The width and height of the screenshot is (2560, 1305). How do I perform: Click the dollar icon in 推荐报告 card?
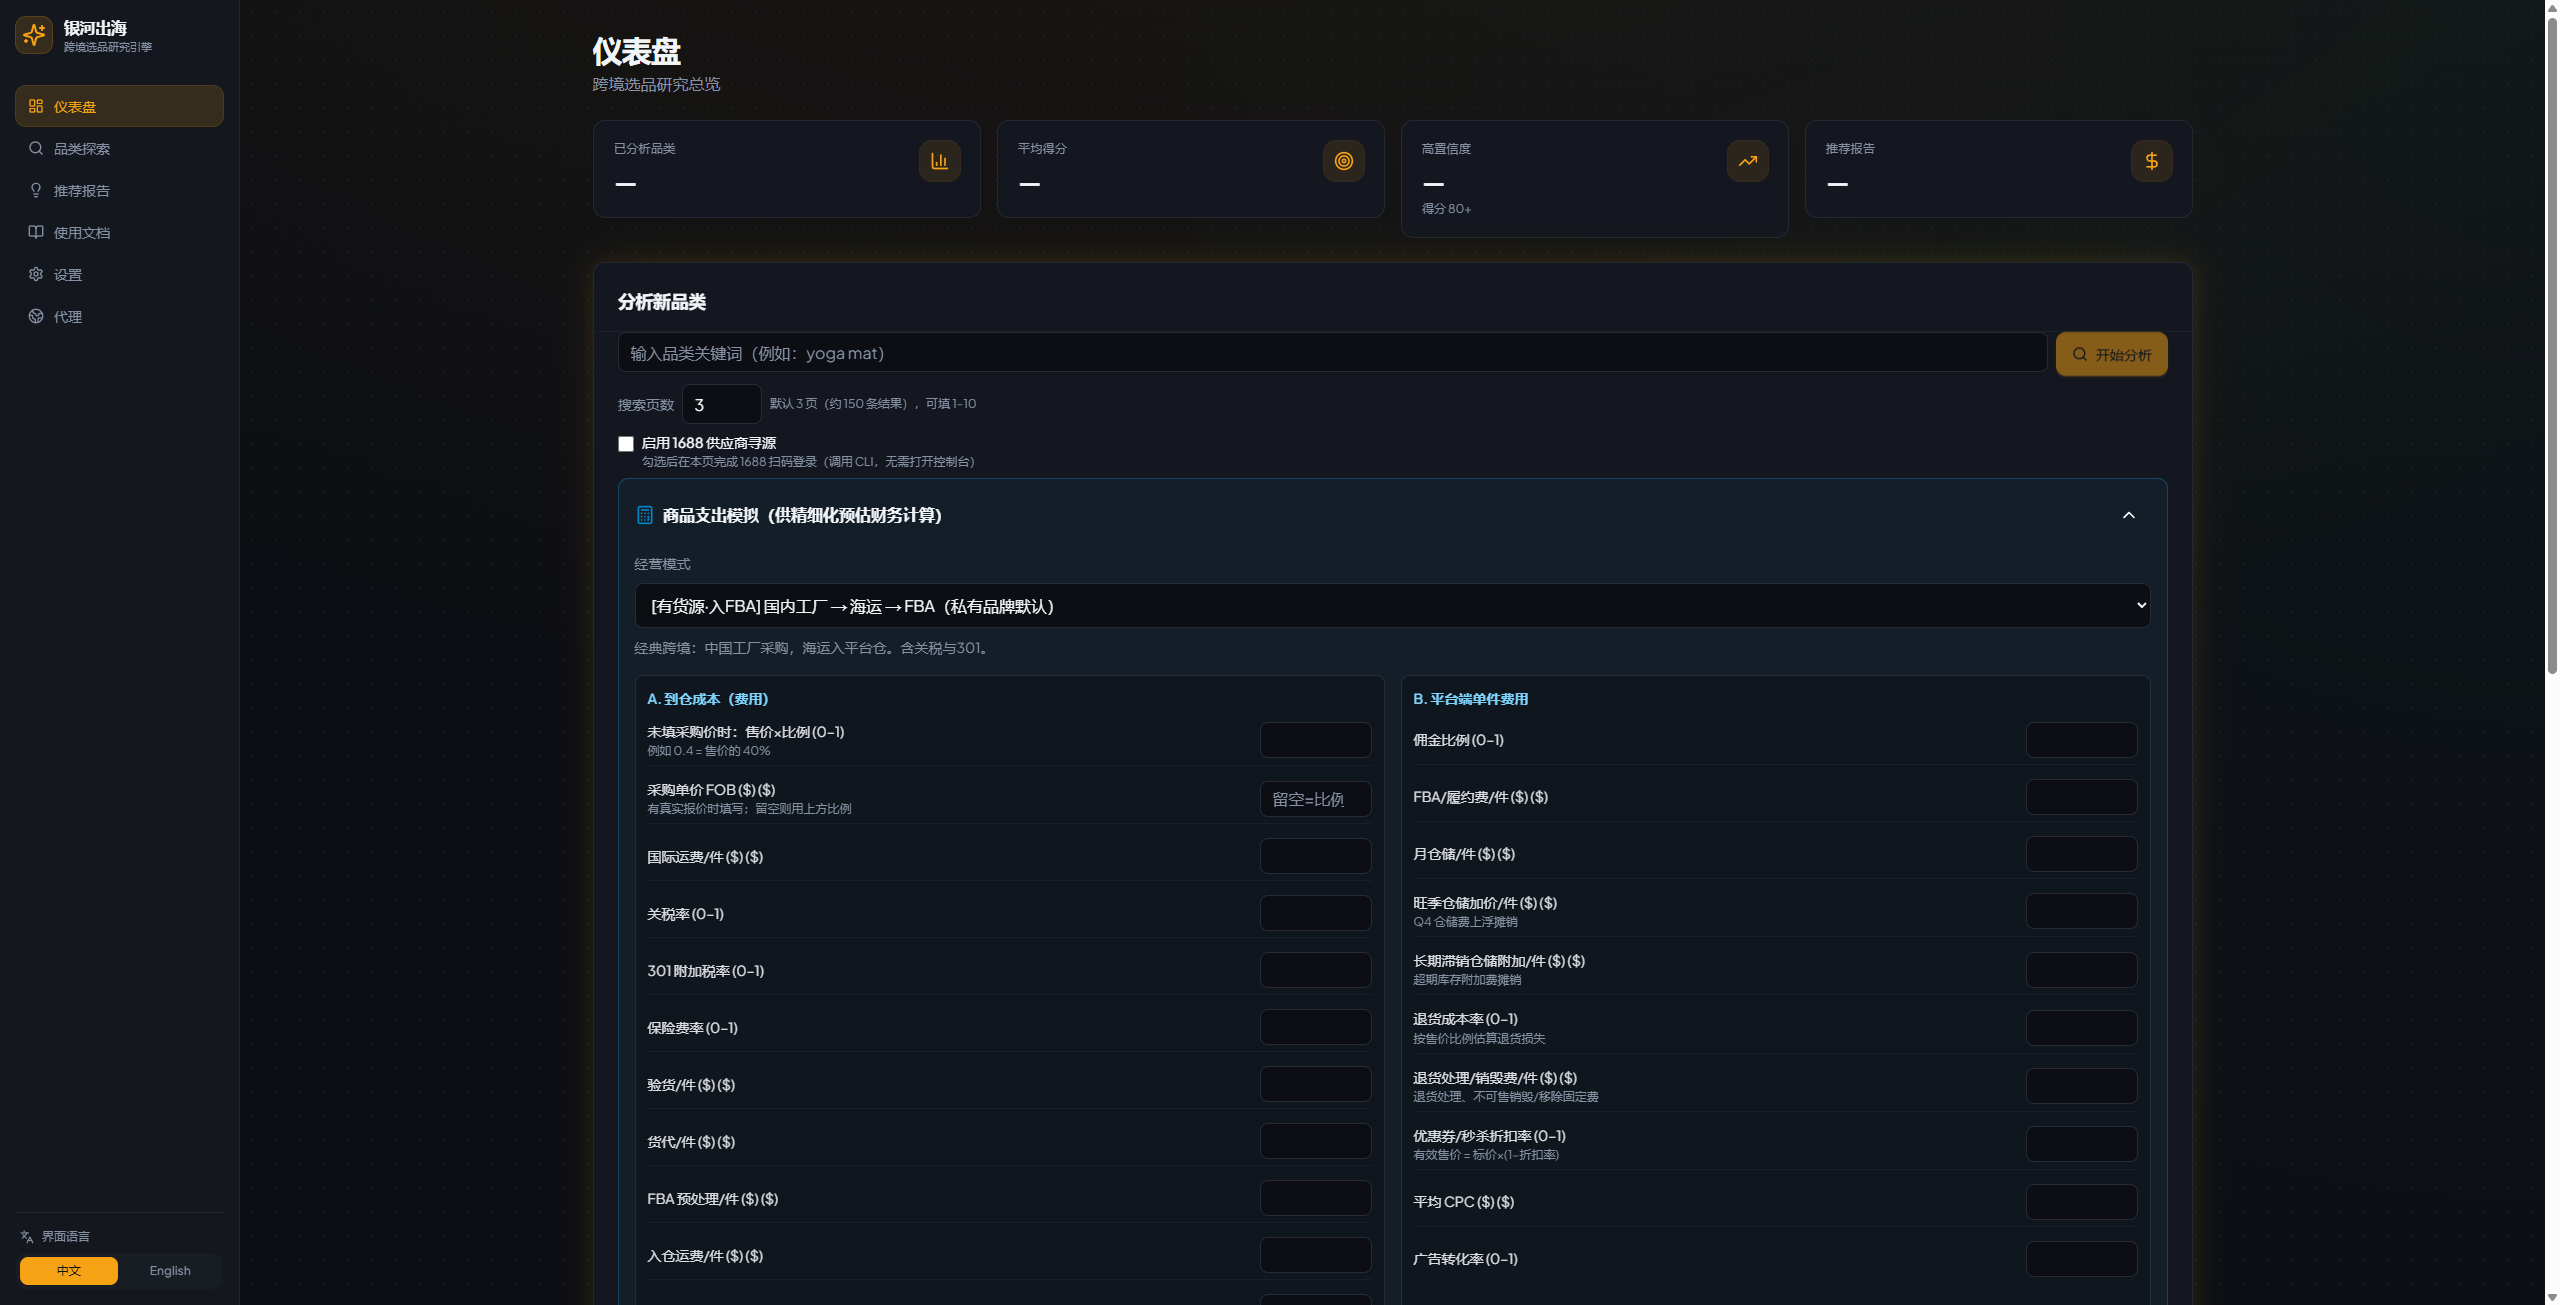pyautogui.click(x=2151, y=161)
